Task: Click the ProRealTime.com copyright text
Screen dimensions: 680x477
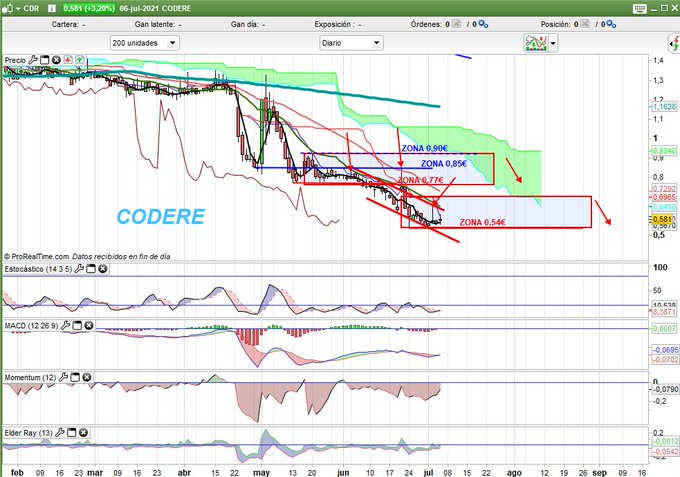Action: 88,256
